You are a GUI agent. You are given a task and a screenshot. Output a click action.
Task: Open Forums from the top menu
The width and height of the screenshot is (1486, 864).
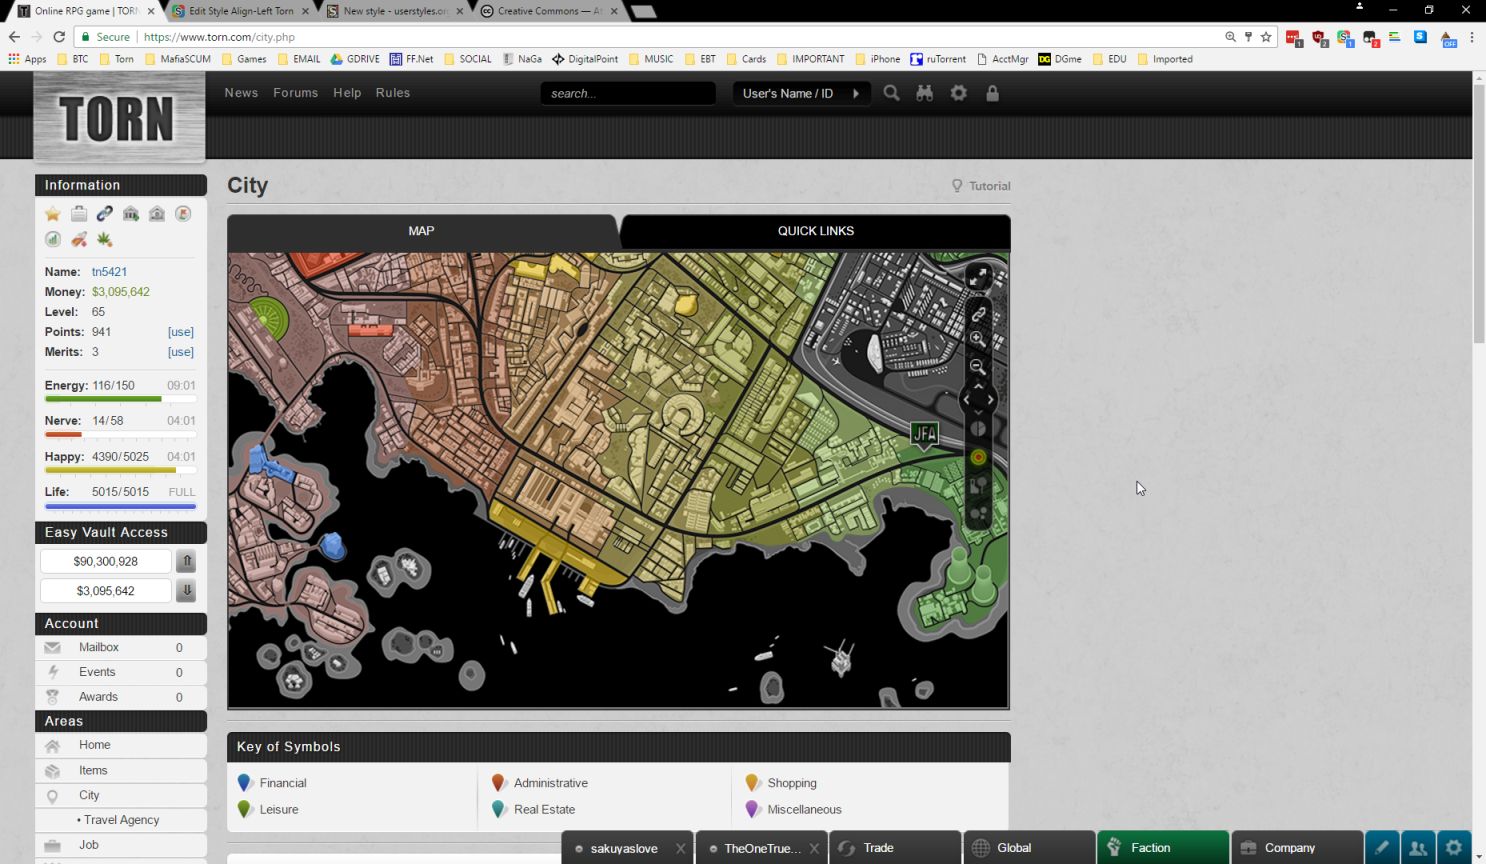[295, 93]
